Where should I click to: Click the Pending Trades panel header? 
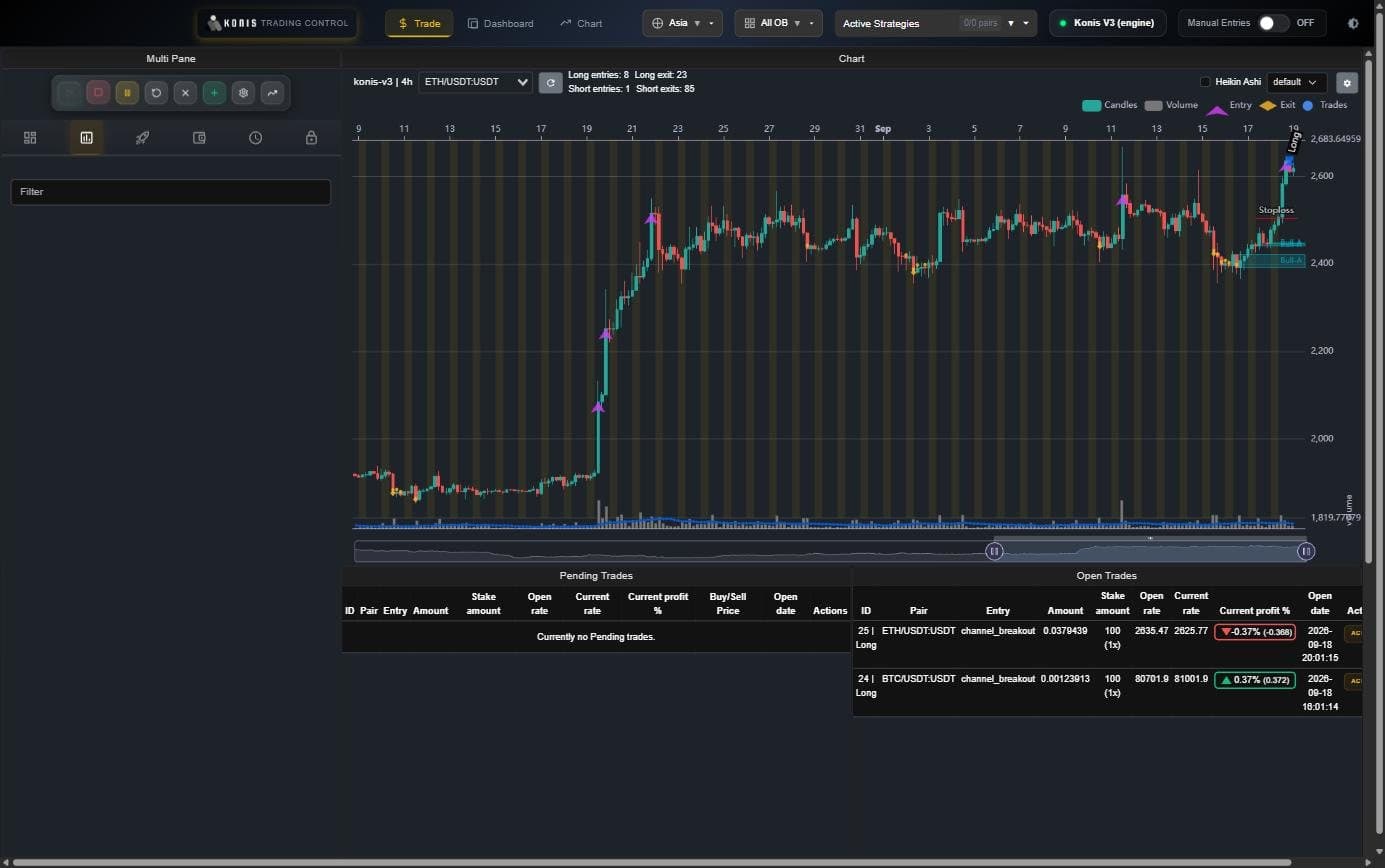click(596, 575)
